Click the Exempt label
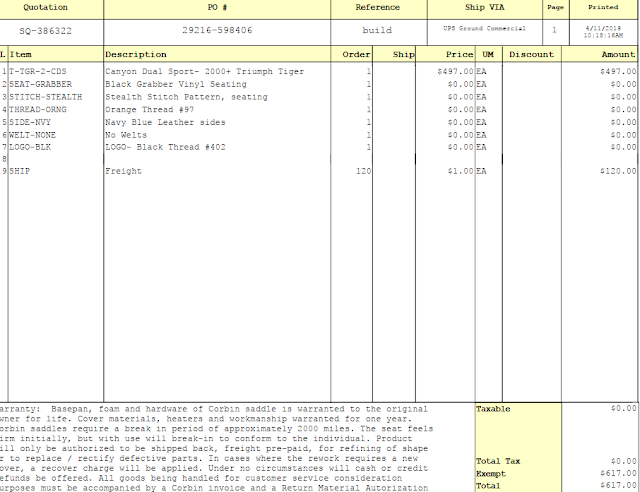The image size is (640, 492). pos(491,474)
